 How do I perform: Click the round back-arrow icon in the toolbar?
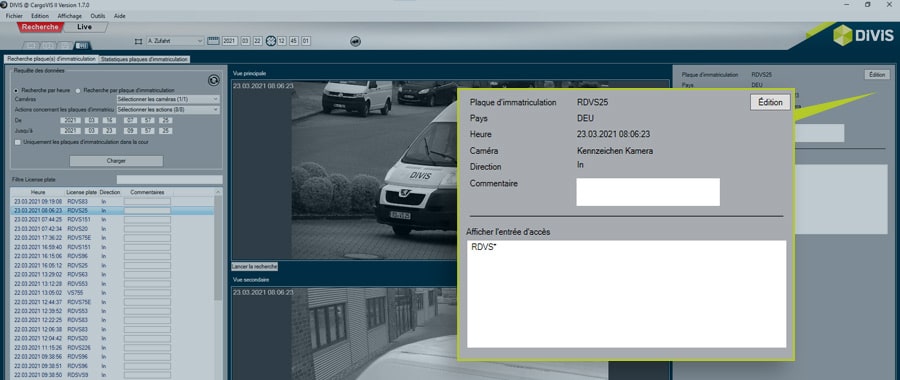(355, 41)
